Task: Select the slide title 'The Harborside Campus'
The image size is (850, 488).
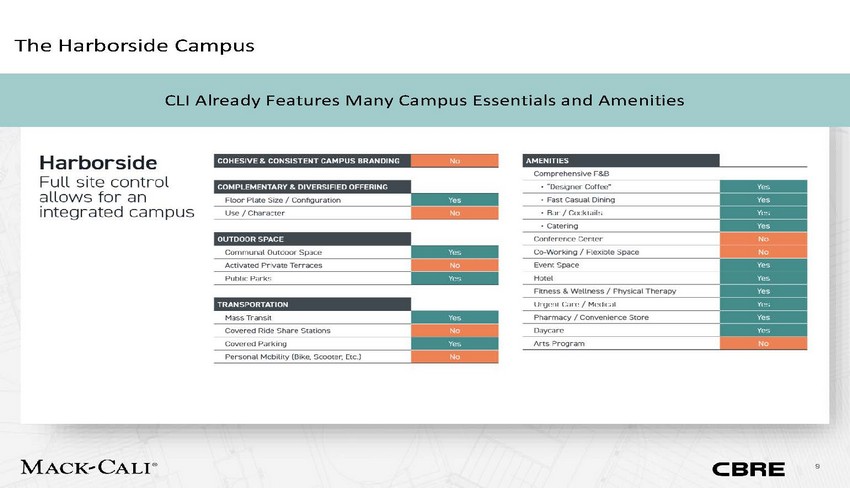Action: (x=133, y=46)
